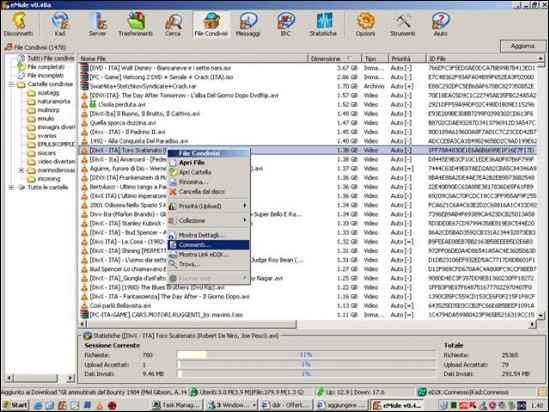Image resolution: width=549 pixels, height=412 pixels.
Task: Click the Disconnetti toolbar icon
Action: pos(19,24)
